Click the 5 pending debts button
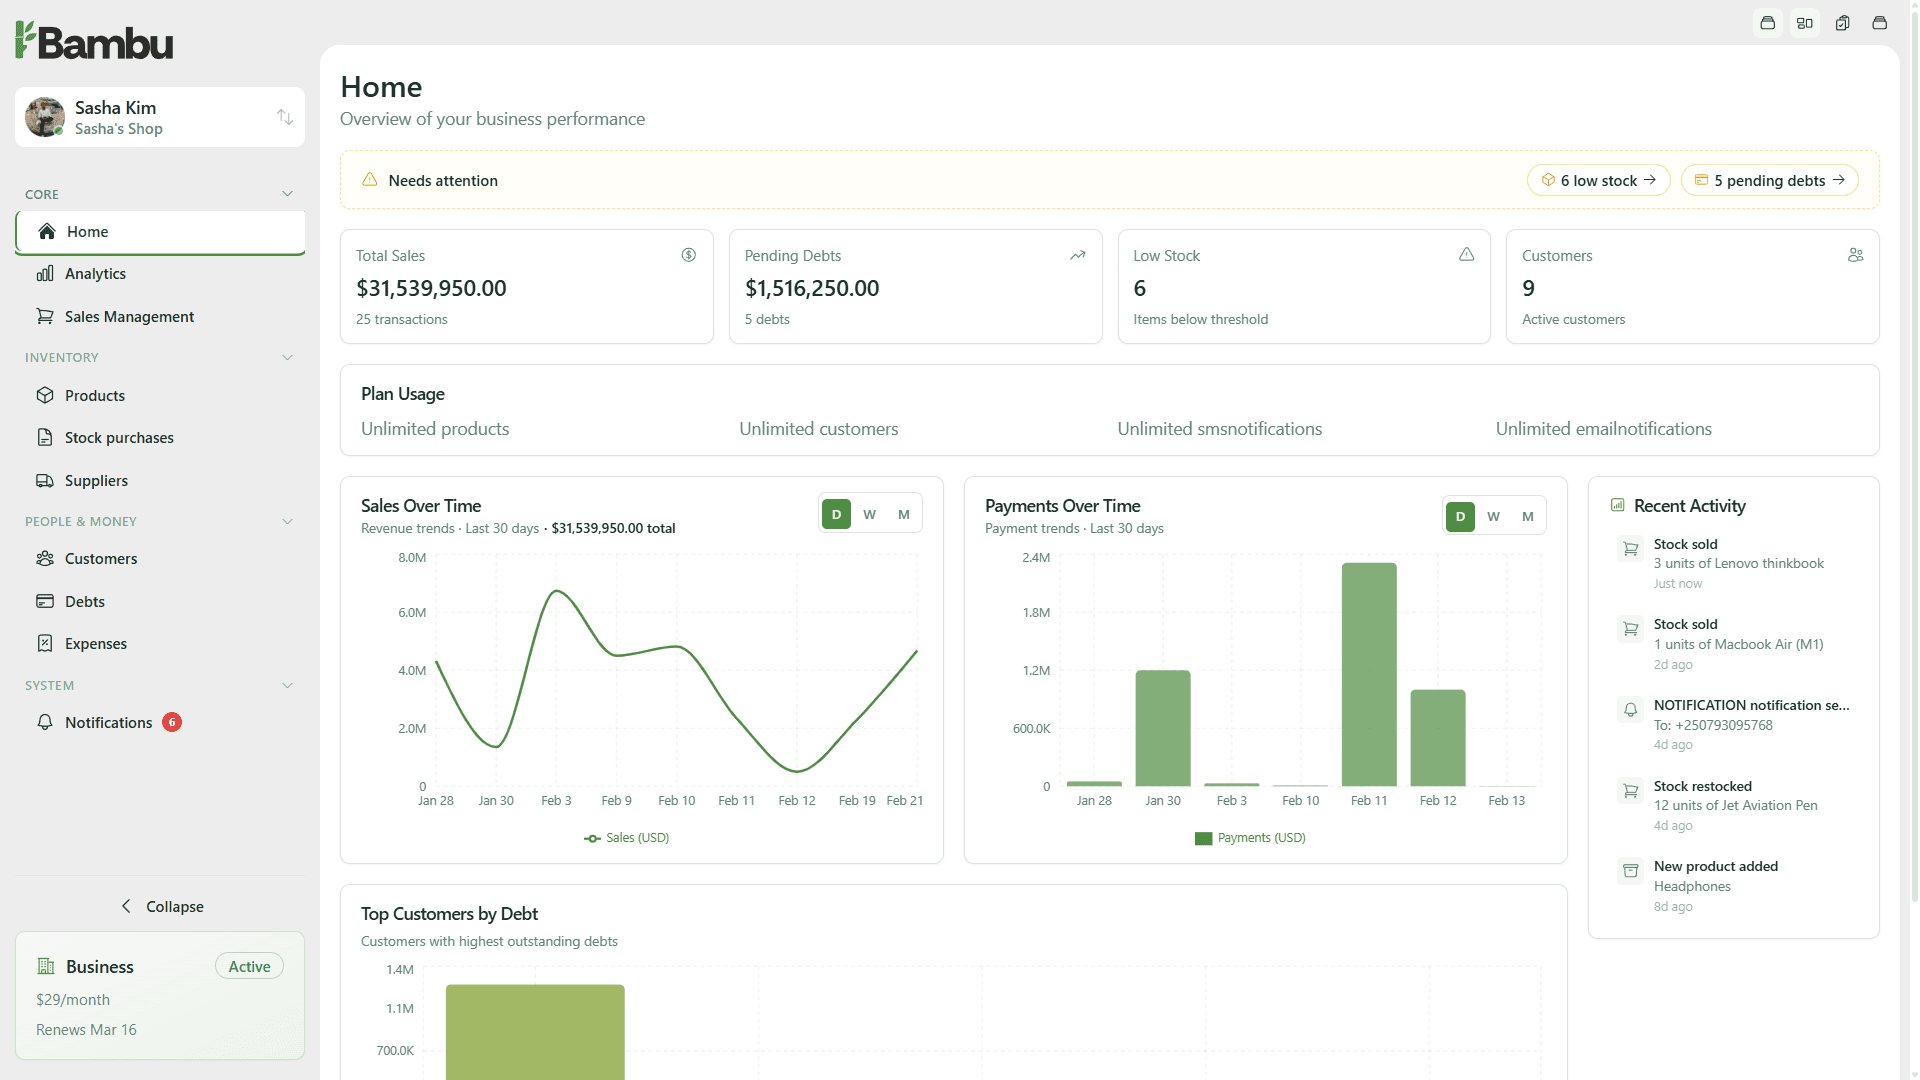The height and width of the screenshot is (1080, 1920). point(1770,180)
